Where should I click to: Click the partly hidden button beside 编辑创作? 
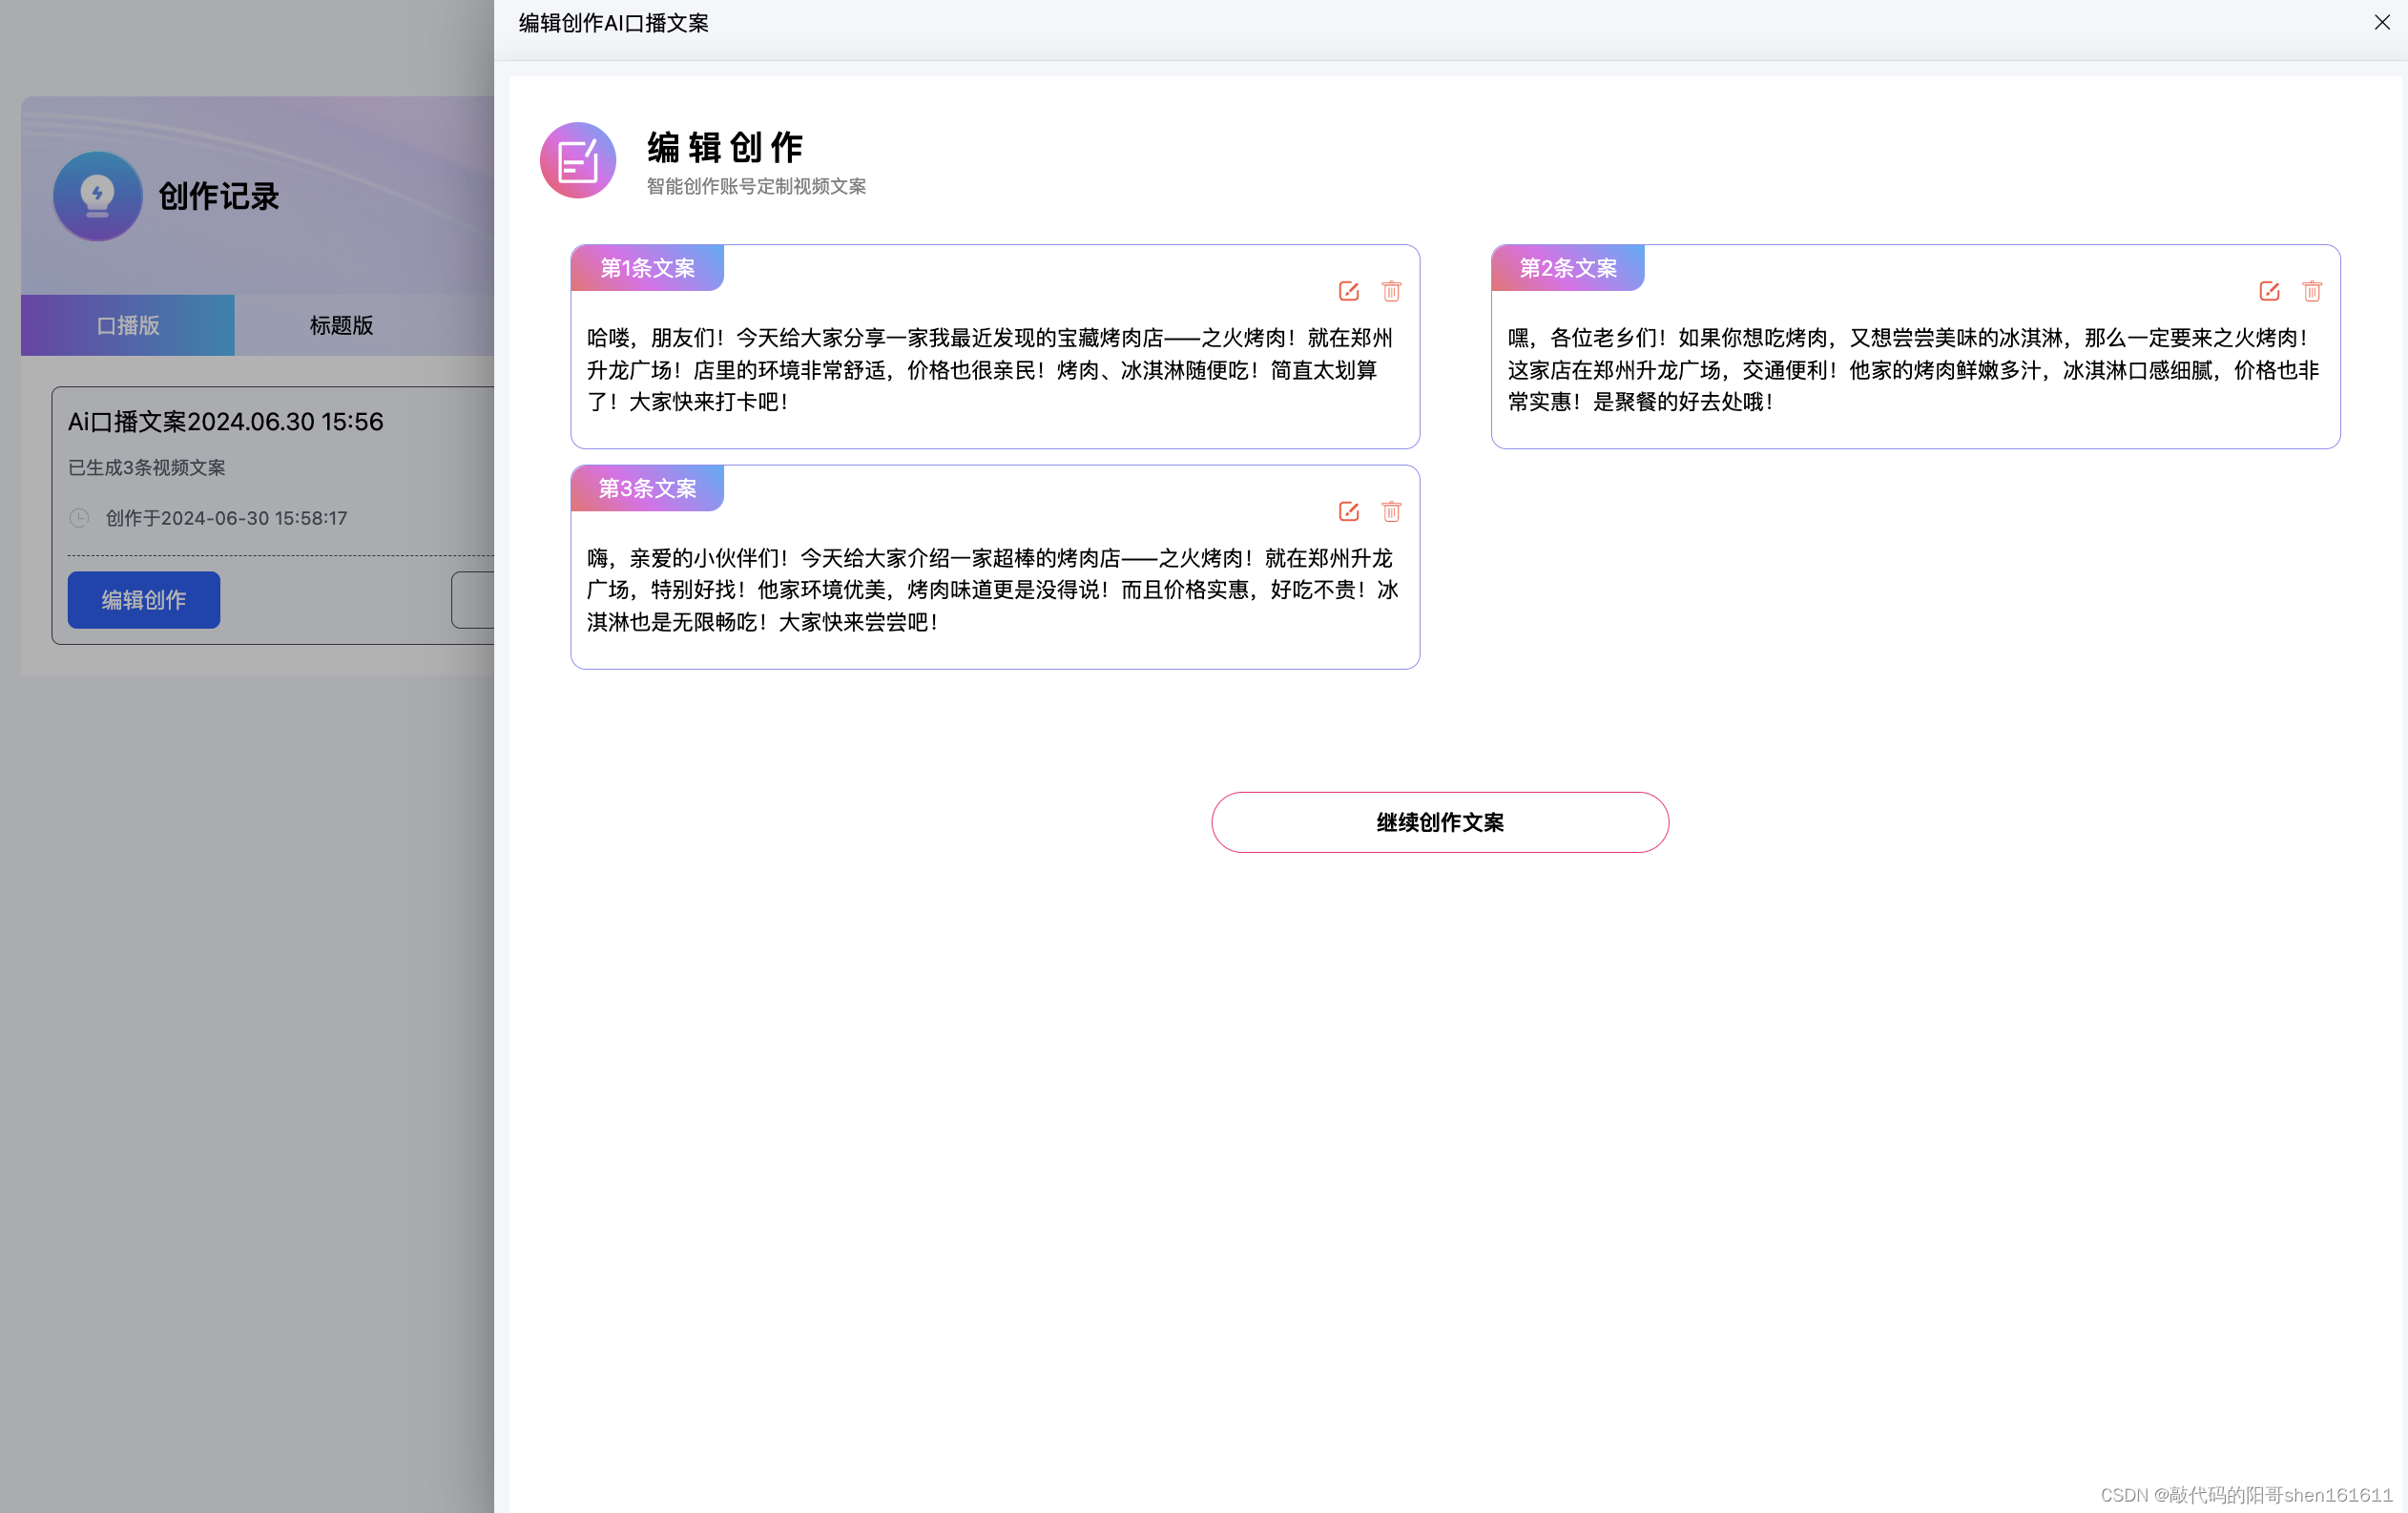click(x=472, y=599)
